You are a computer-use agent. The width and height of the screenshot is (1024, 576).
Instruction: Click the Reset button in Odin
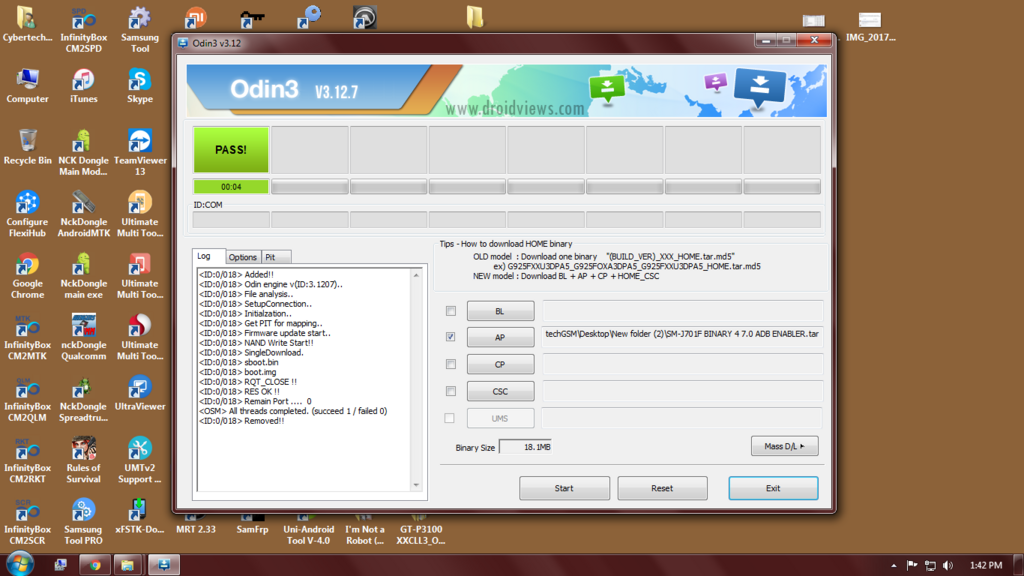coord(662,488)
